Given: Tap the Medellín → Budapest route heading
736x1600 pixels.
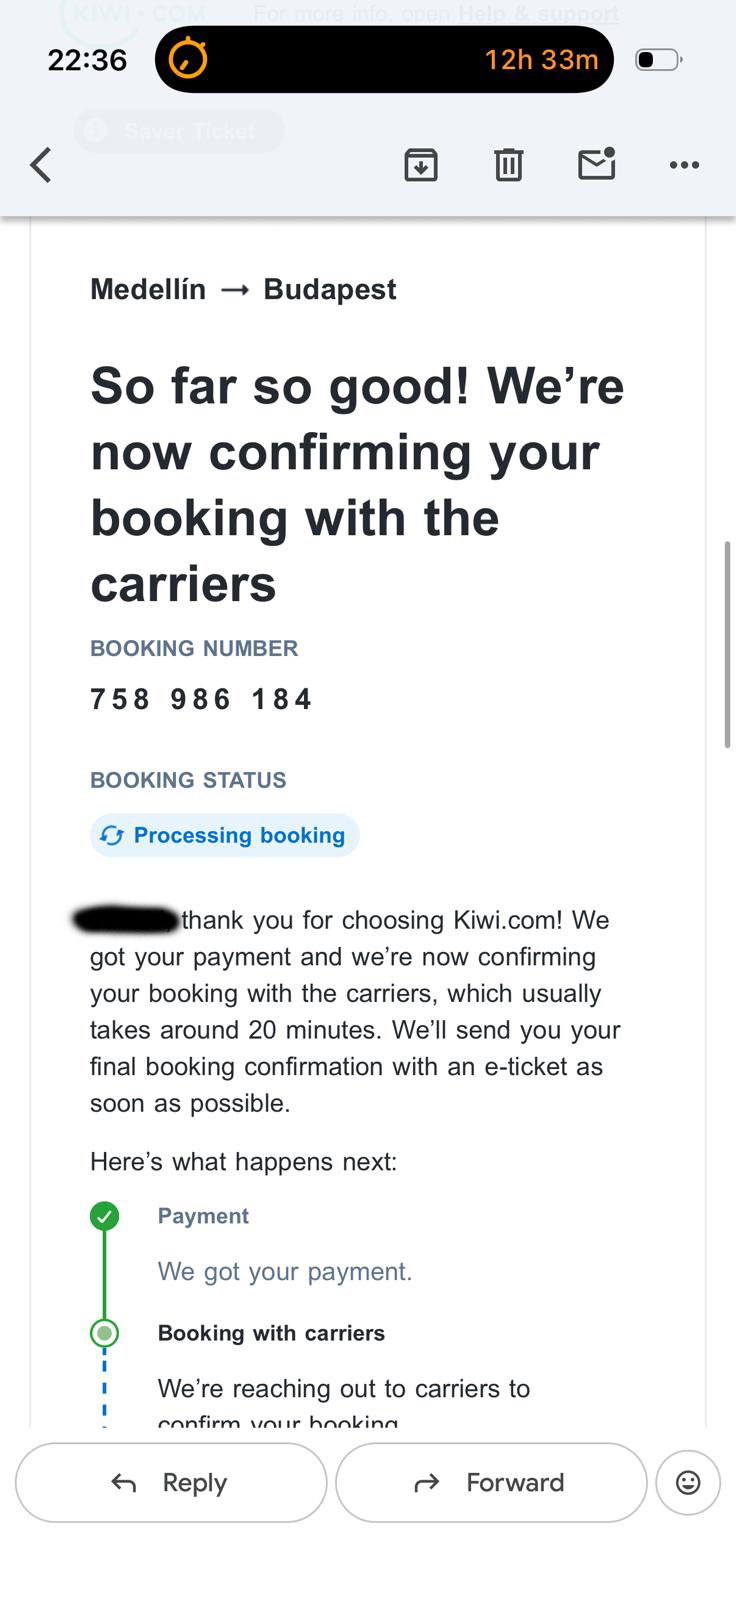Looking at the screenshot, I should (x=243, y=289).
